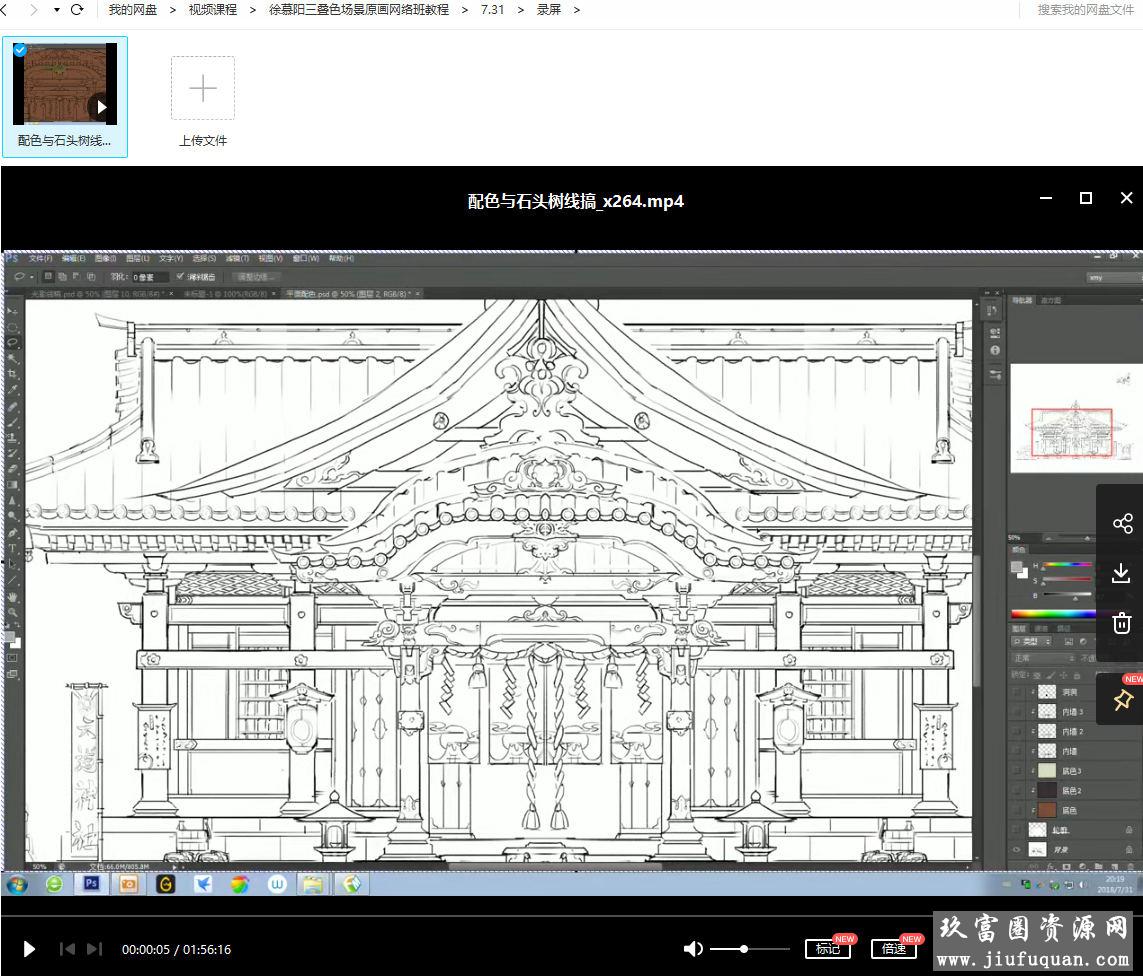
Task: Go back to the previous folder
Action: click(x=6, y=10)
